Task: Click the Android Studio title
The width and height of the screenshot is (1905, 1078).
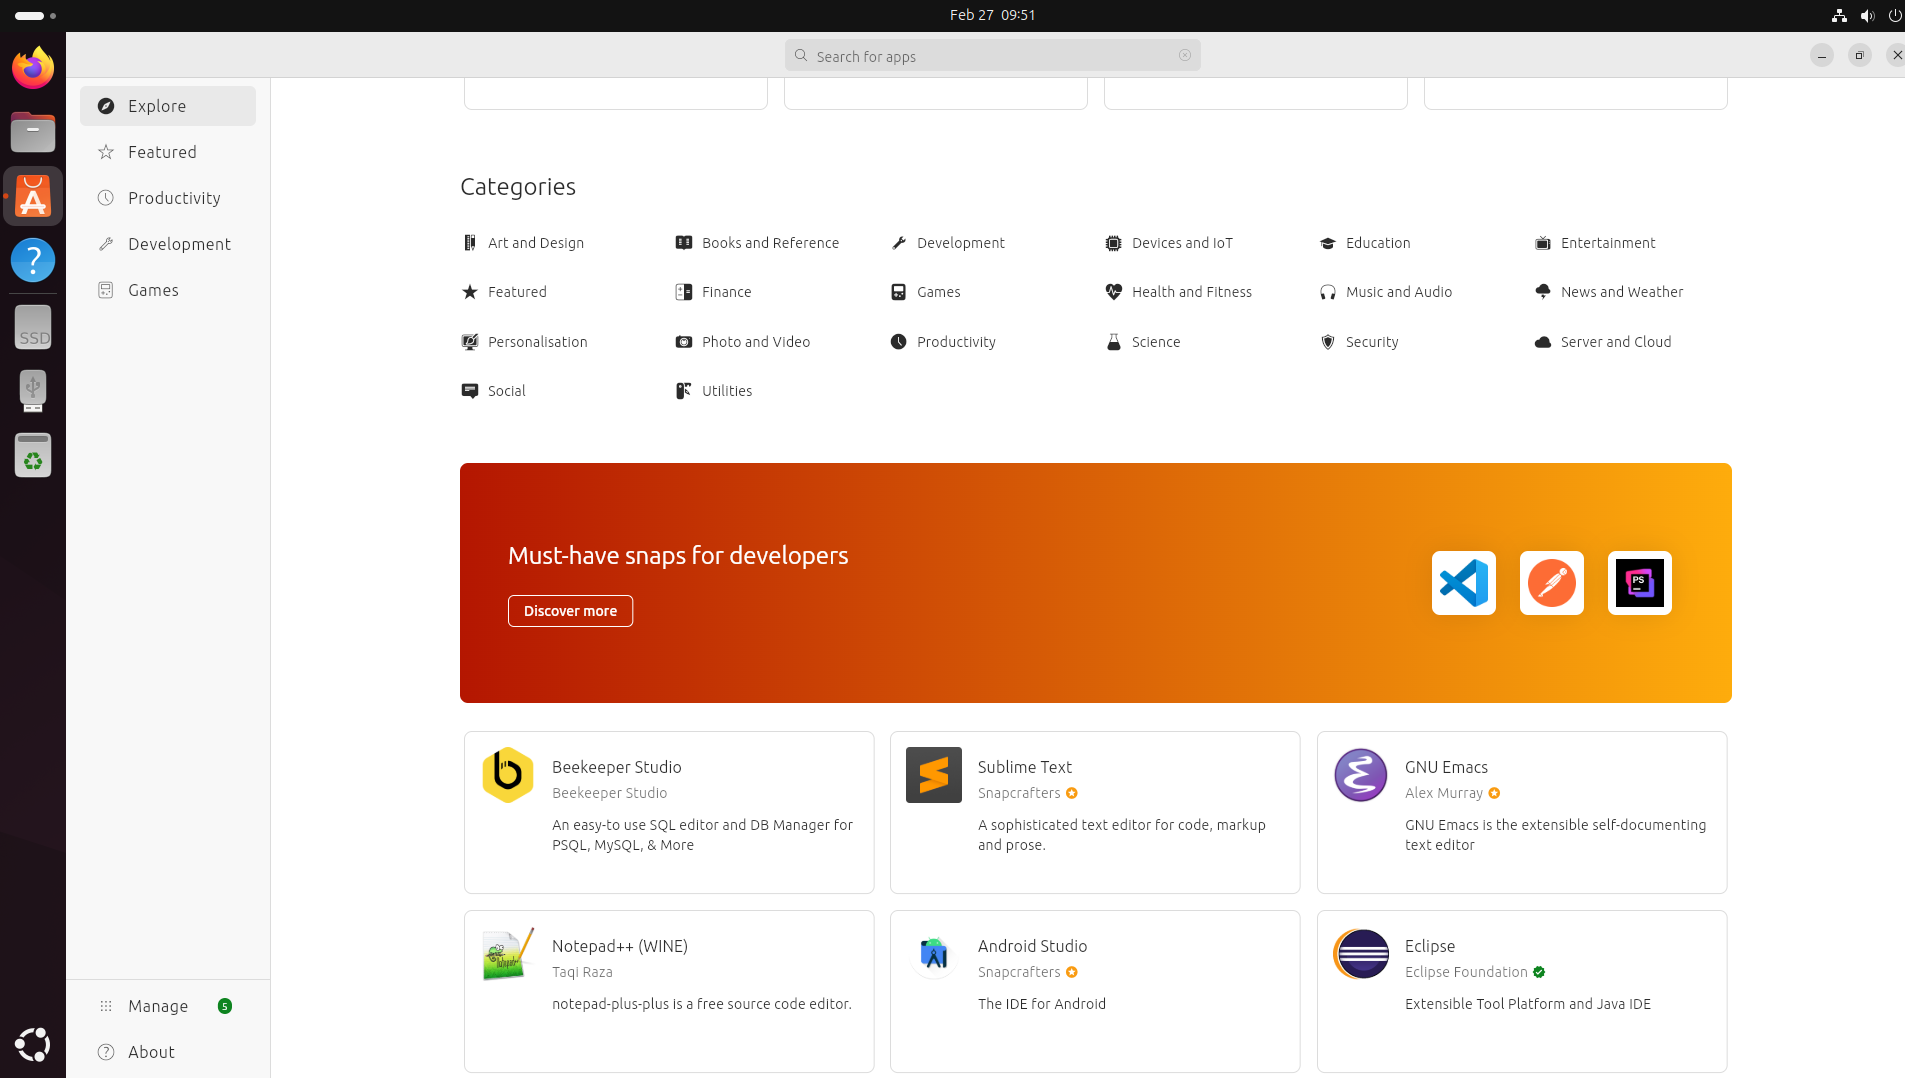Action: click(1032, 946)
